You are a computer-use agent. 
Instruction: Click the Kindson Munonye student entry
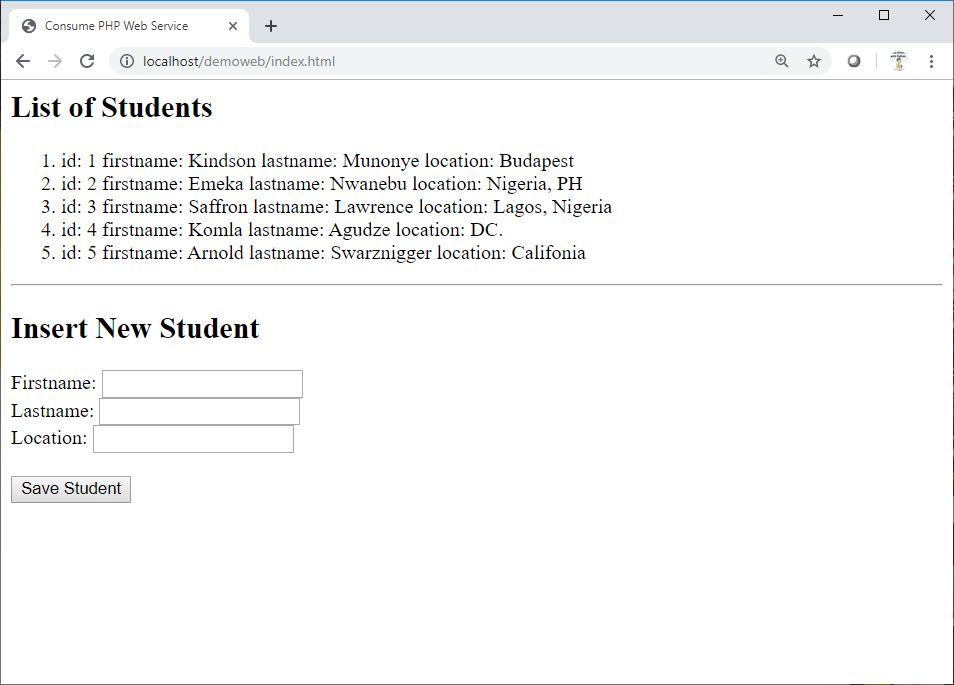[x=317, y=161]
